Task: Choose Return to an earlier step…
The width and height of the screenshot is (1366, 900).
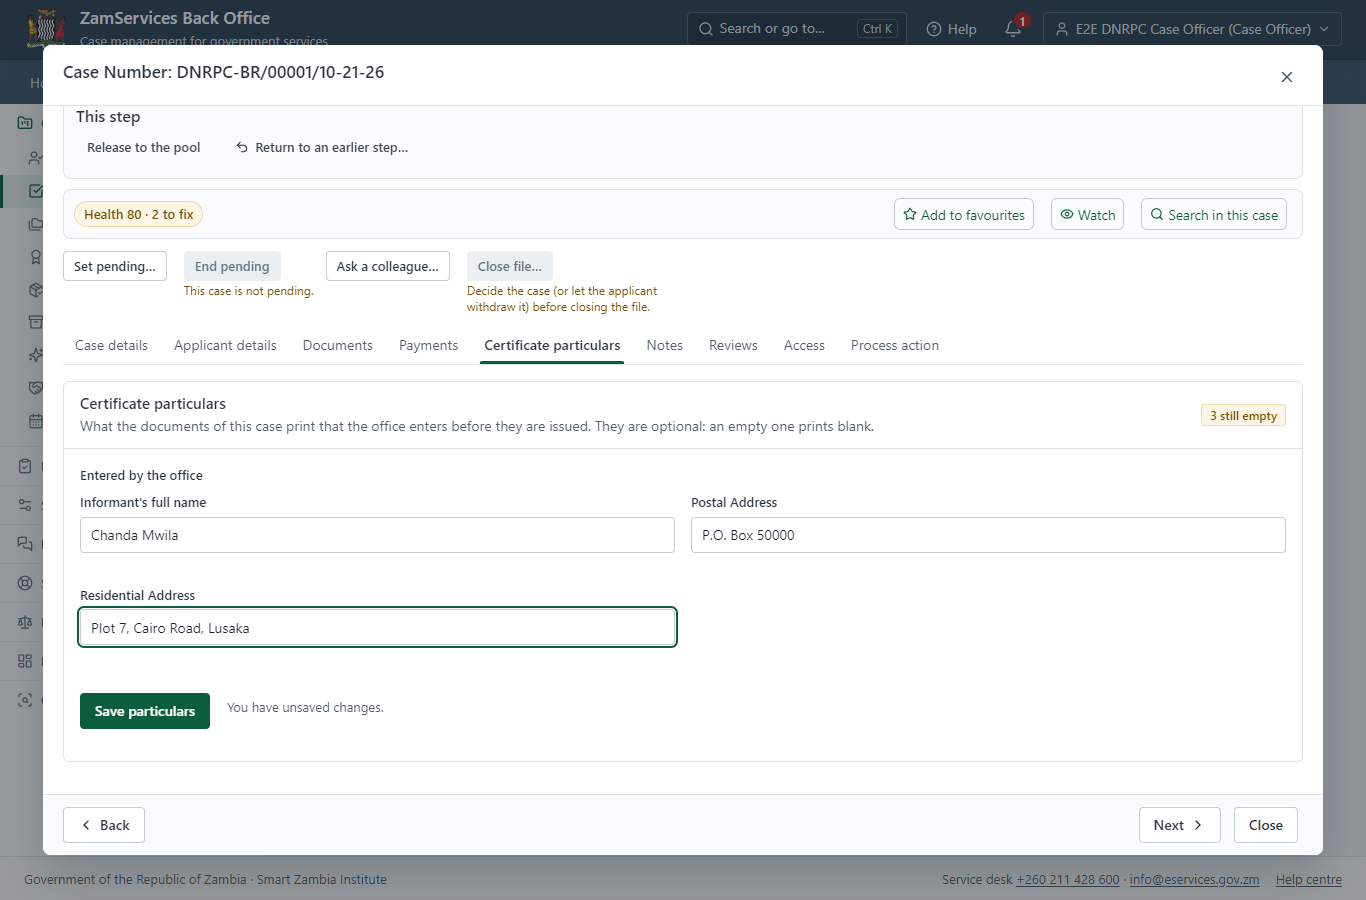Action: pyautogui.click(x=322, y=147)
